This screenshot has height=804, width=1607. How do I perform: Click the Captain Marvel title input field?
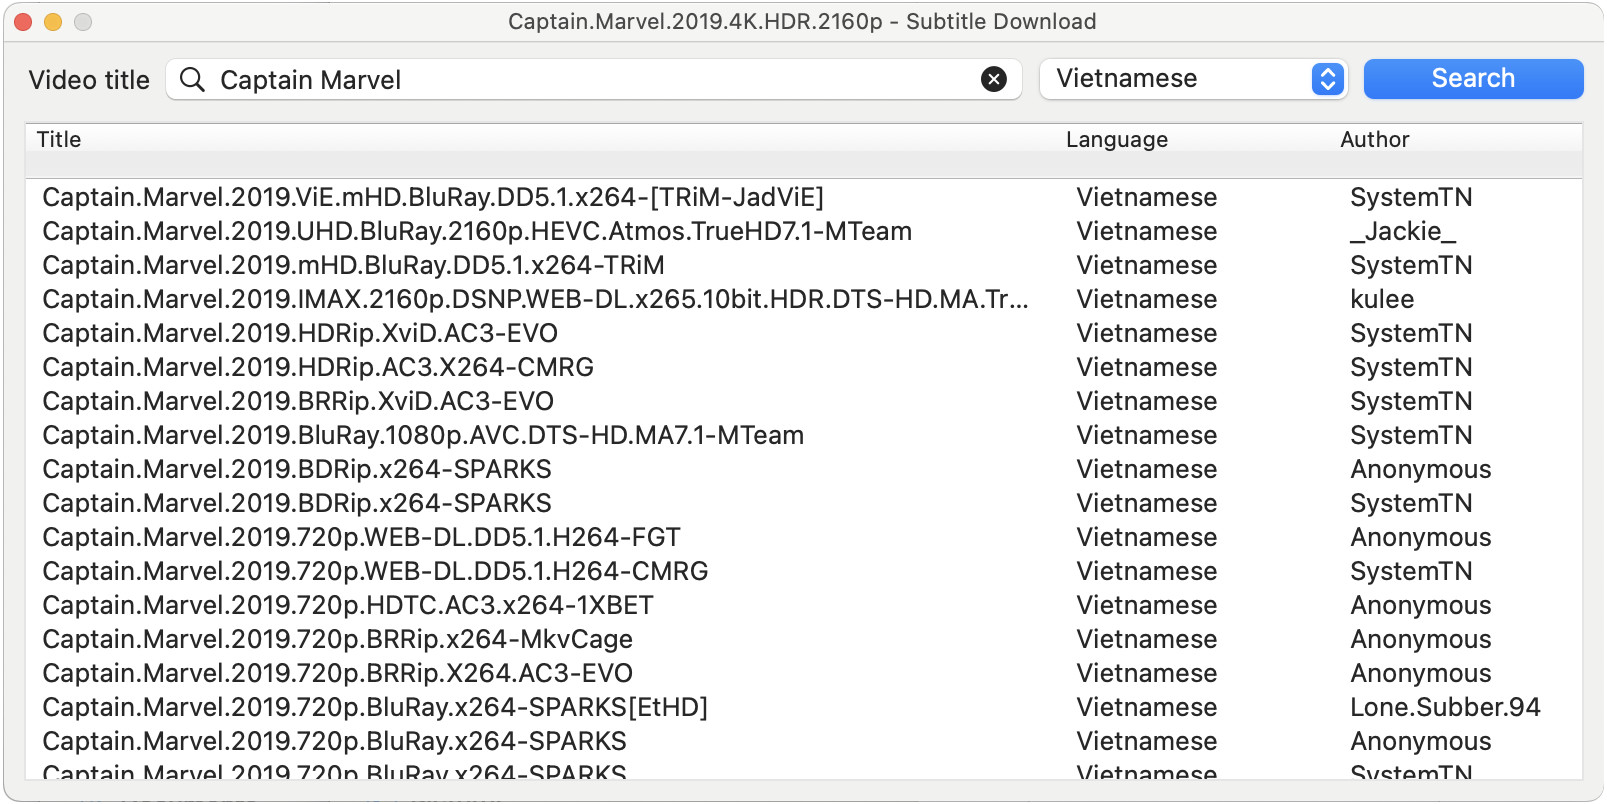click(x=590, y=80)
